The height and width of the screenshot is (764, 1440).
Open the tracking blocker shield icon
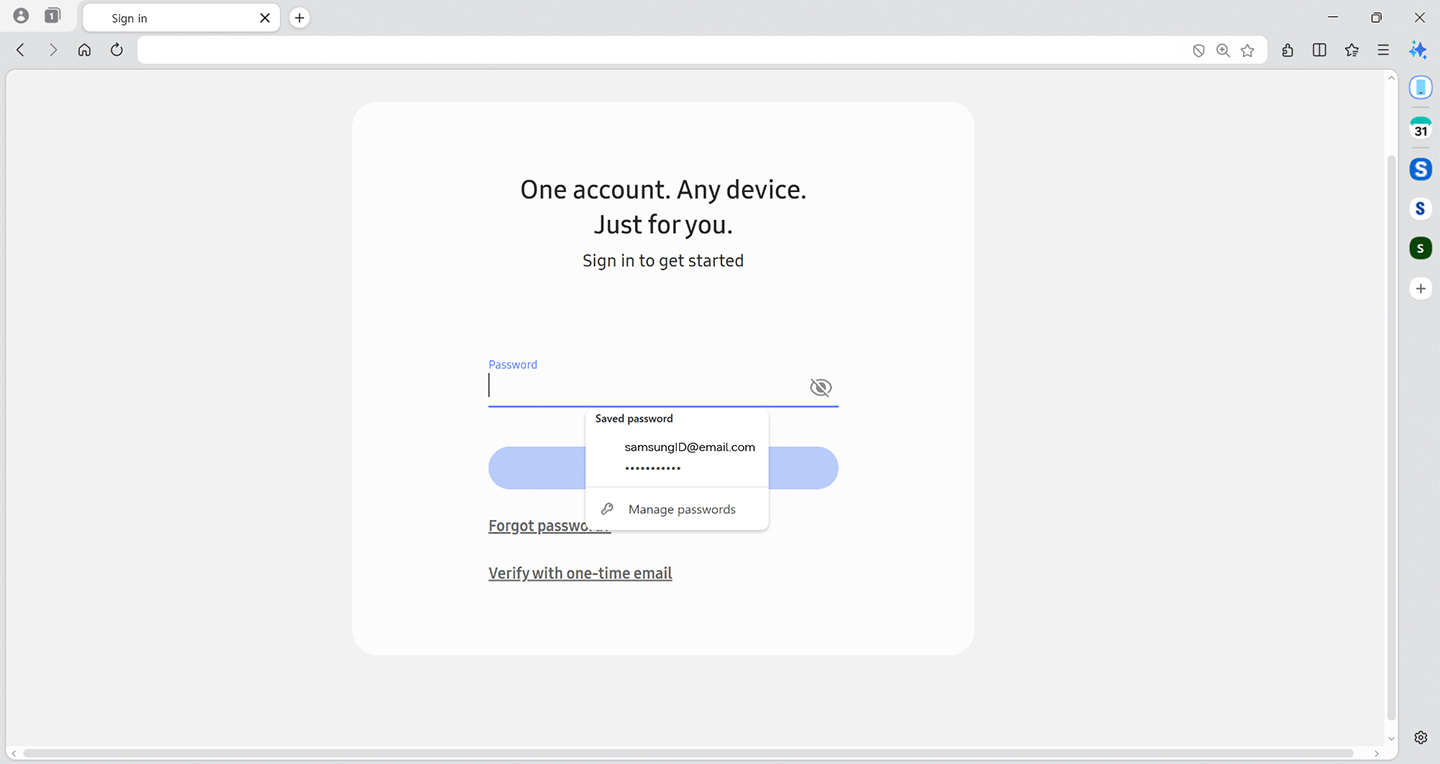coord(1198,49)
